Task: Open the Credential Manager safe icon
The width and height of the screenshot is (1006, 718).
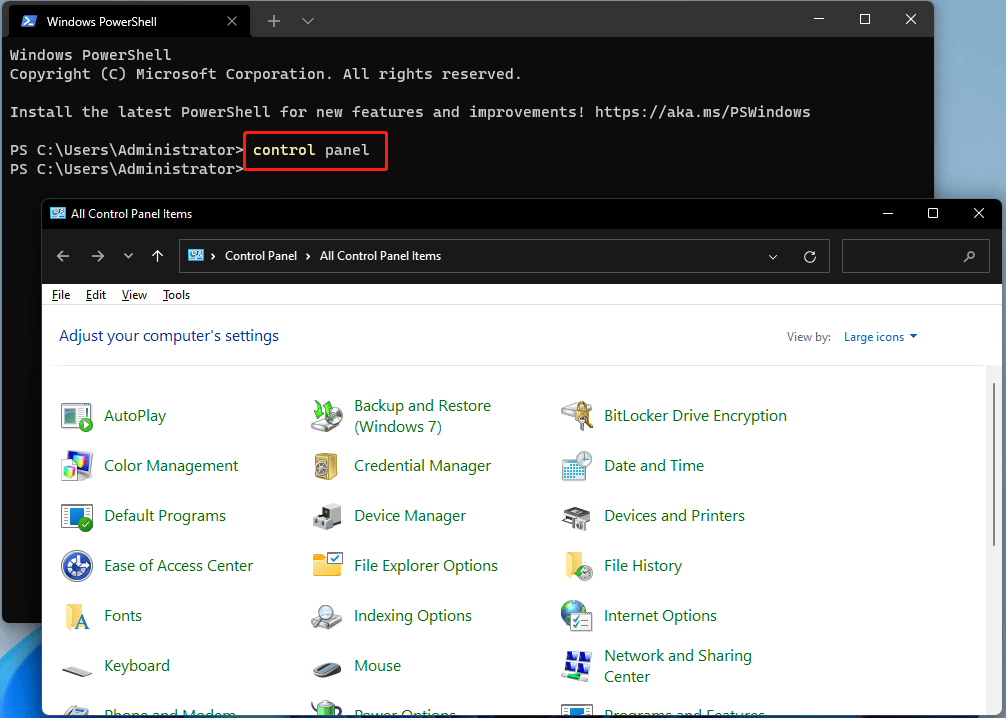Action: tap(327, 466)
